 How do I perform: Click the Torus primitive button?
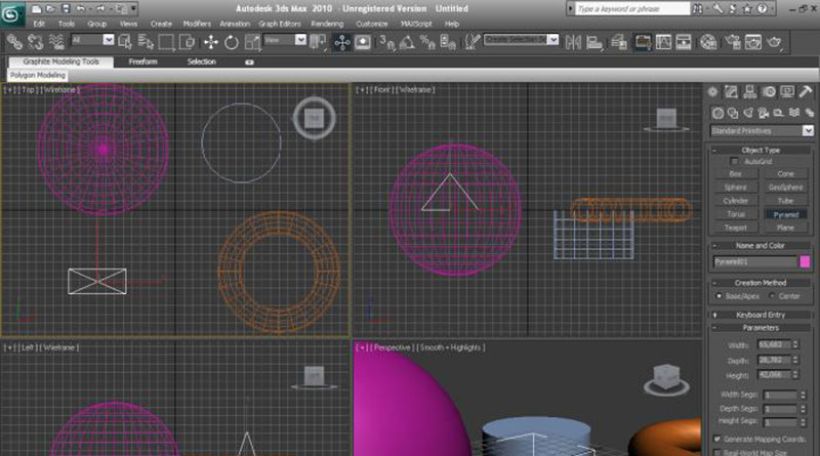(x=735, y=214)
